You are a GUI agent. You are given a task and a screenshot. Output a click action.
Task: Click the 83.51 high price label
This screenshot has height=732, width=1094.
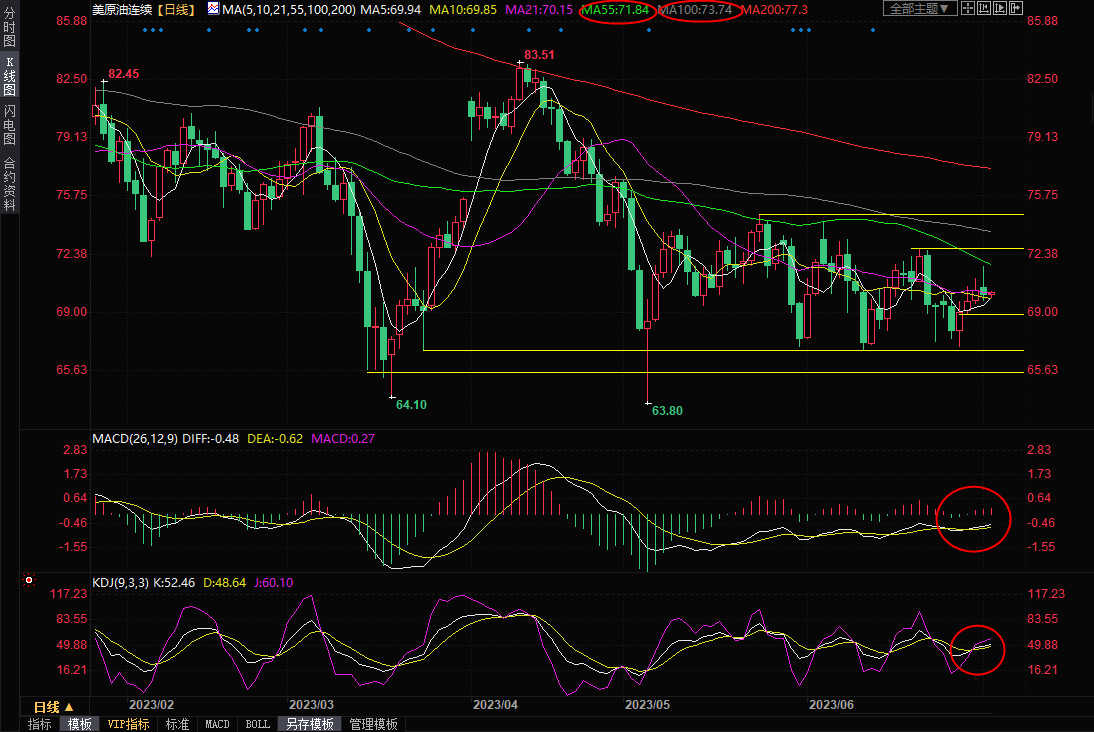[x=539, y=54]
